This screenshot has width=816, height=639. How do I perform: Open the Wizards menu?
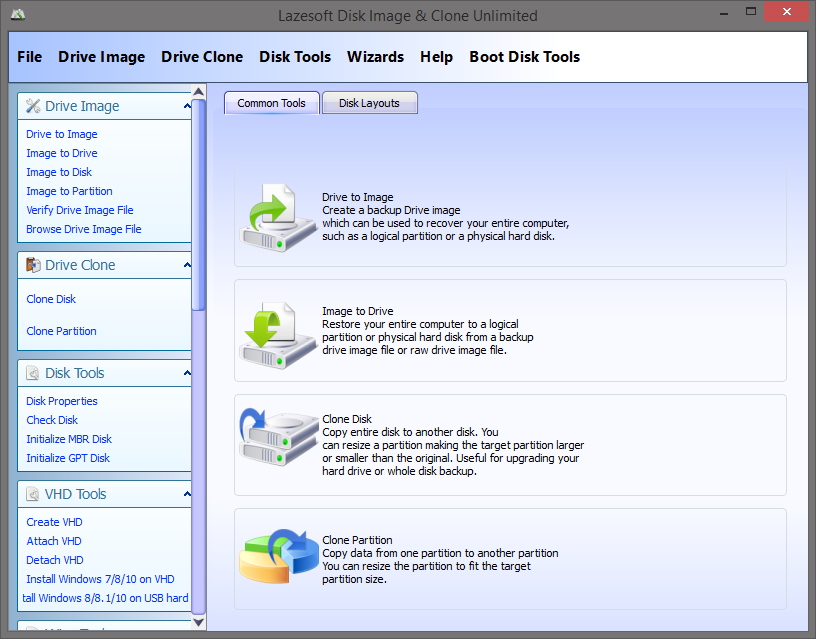pos(375,57)
